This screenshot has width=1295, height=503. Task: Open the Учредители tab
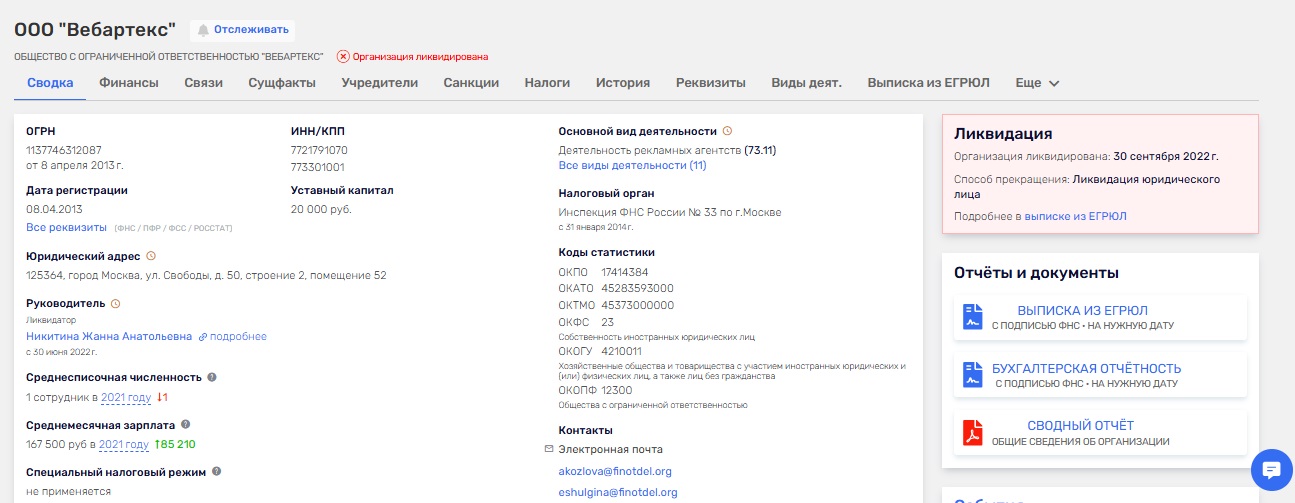click(379, 83)
